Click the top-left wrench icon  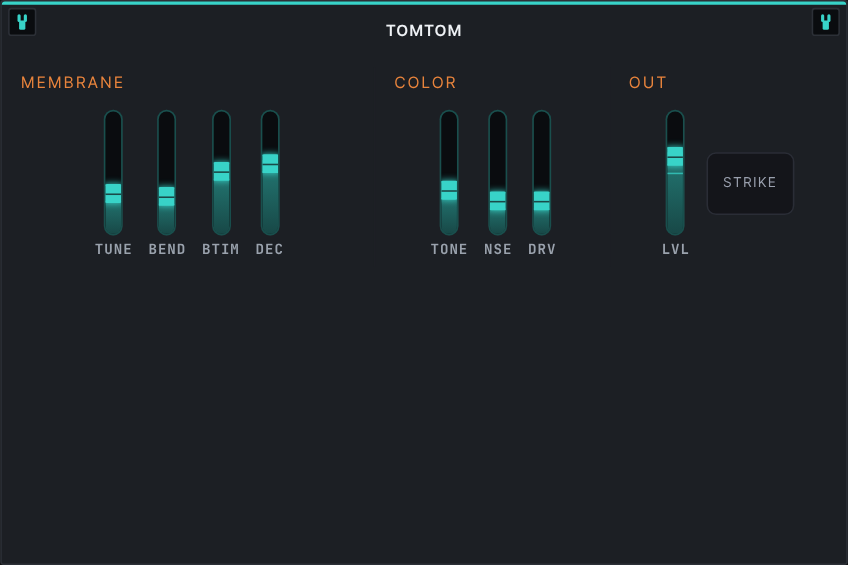coord(22,22)
